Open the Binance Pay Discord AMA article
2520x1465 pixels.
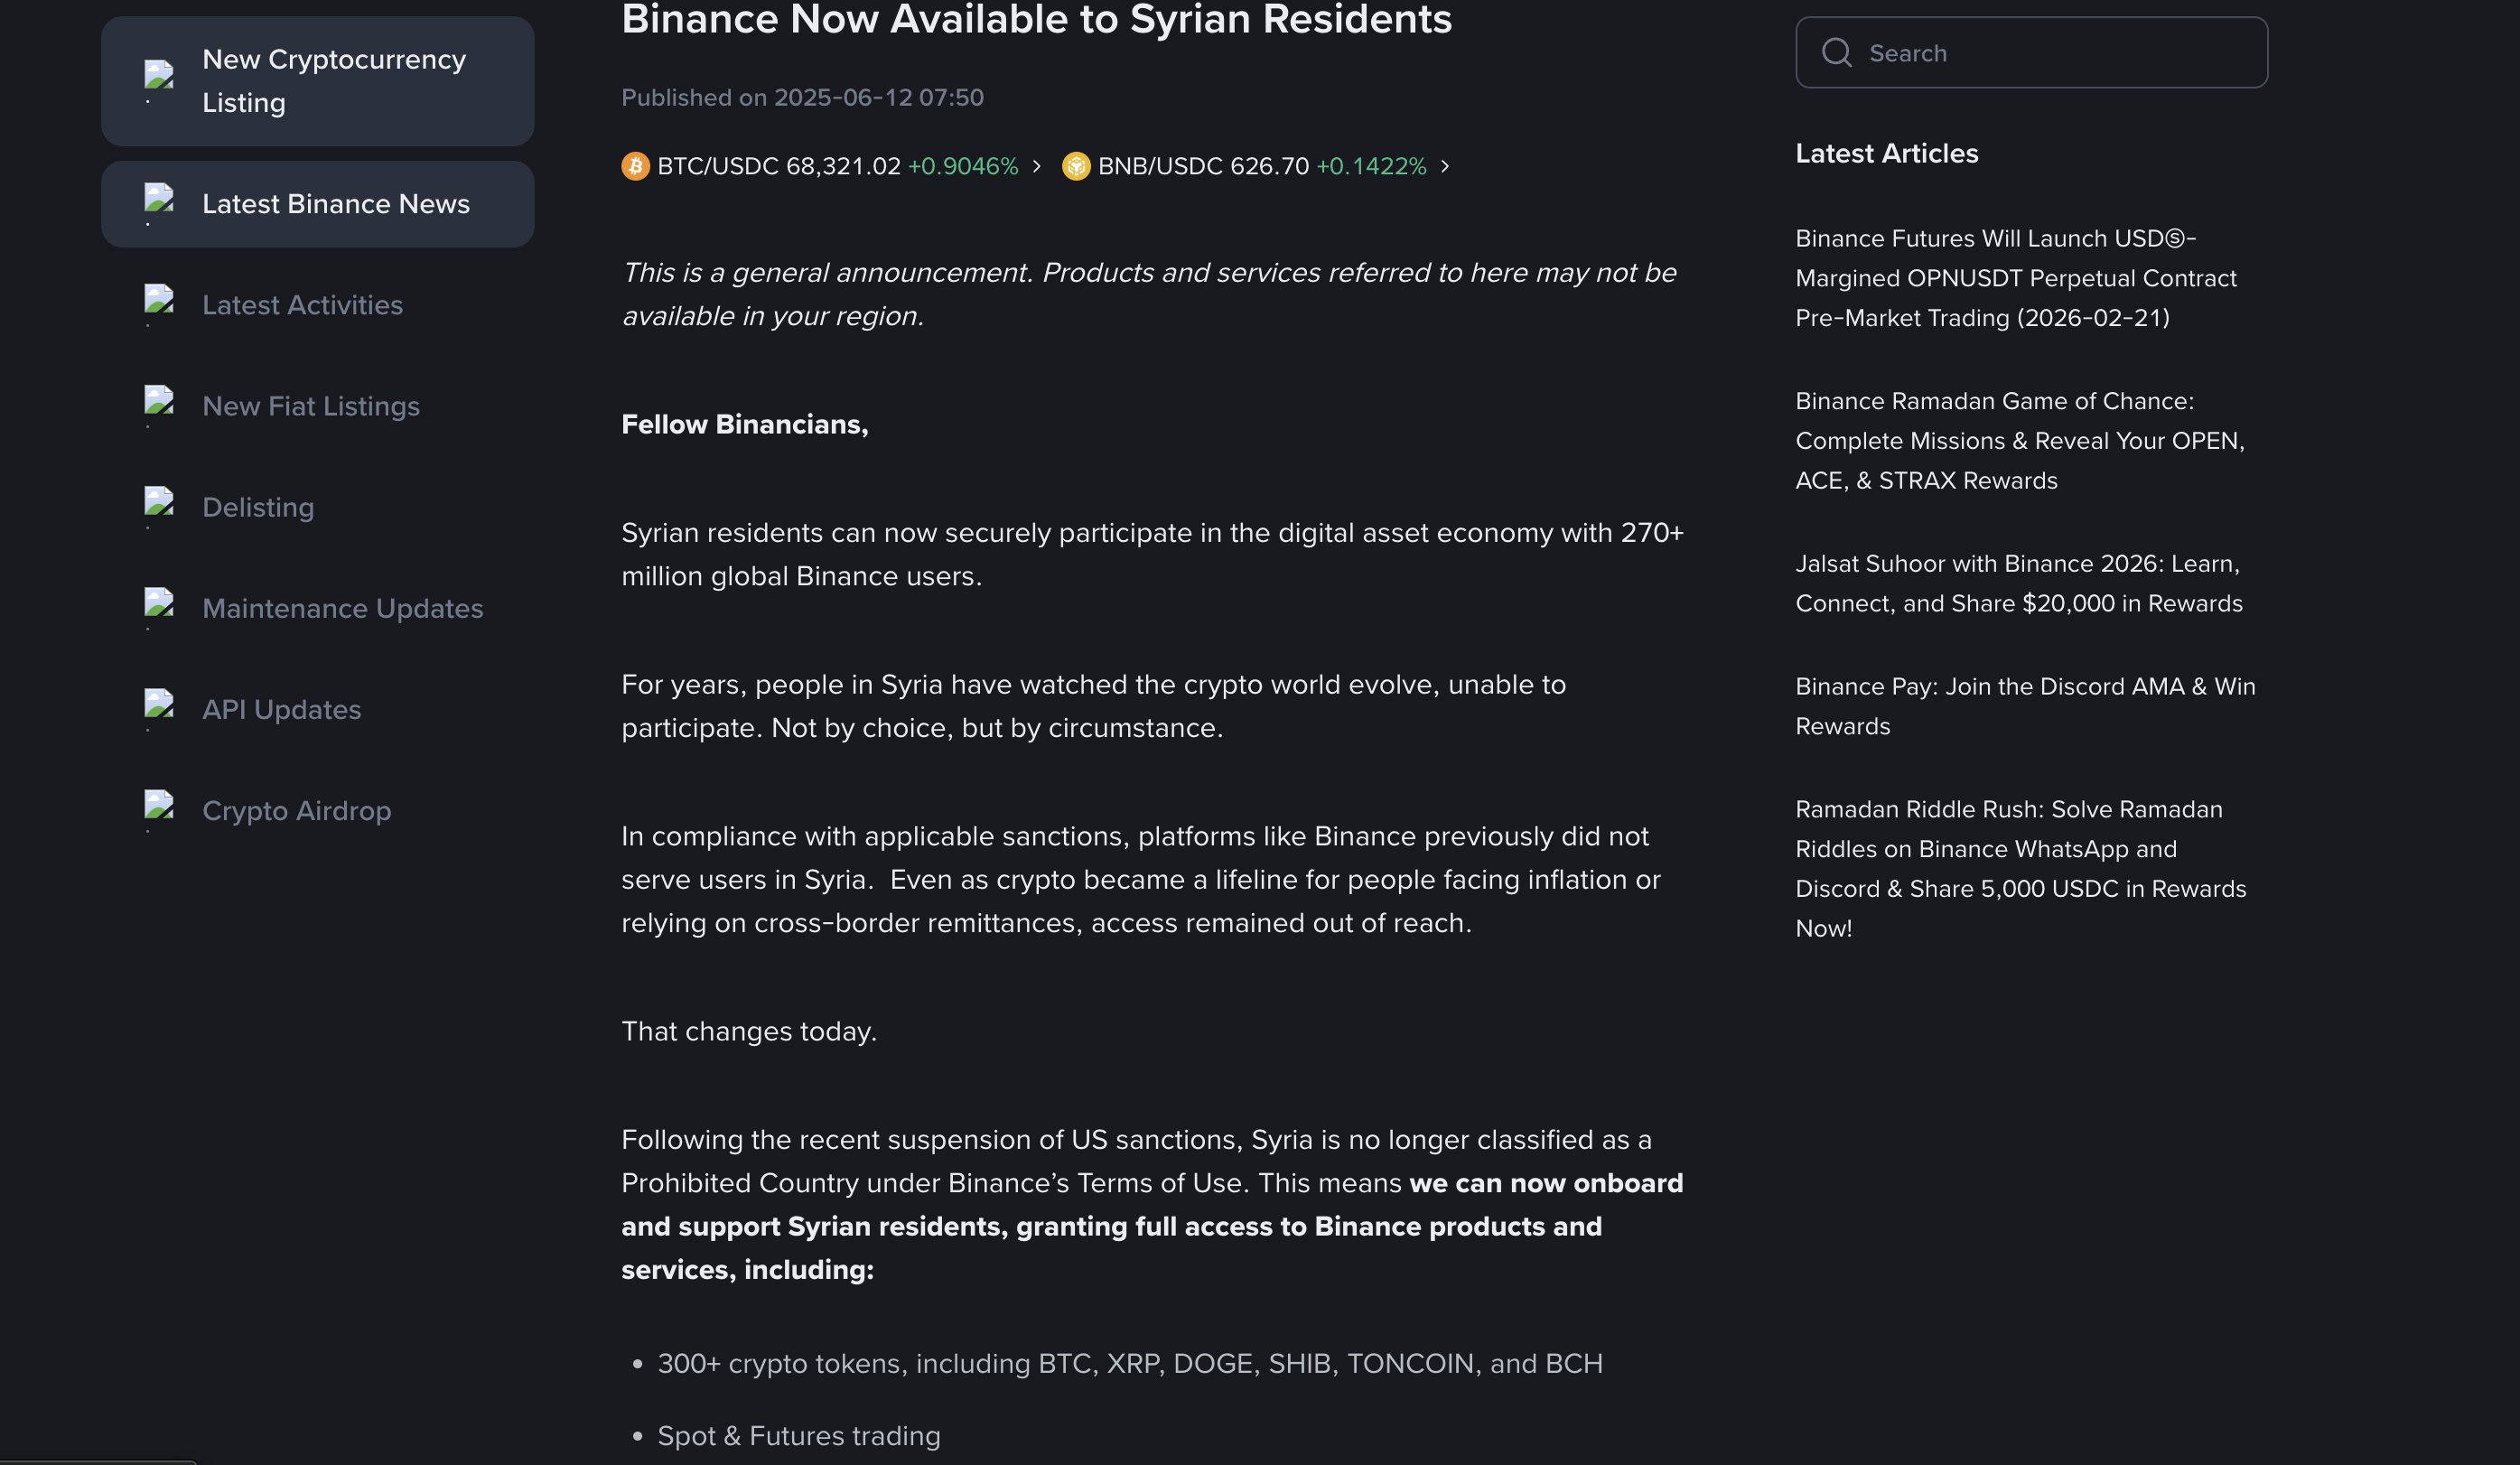tap(2024, 706)
